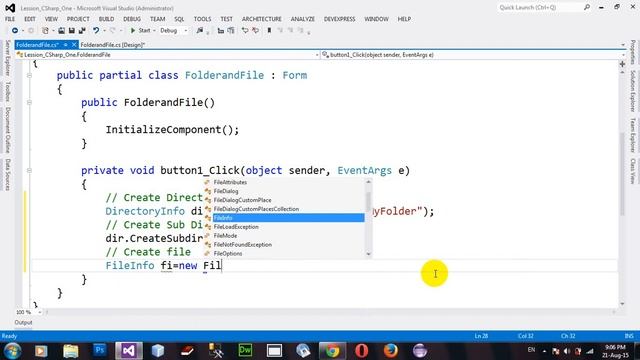Viewport: 640px width, 360px height.
Task: Open Dreamweaver from the taskbar
Action: point(245,351)
